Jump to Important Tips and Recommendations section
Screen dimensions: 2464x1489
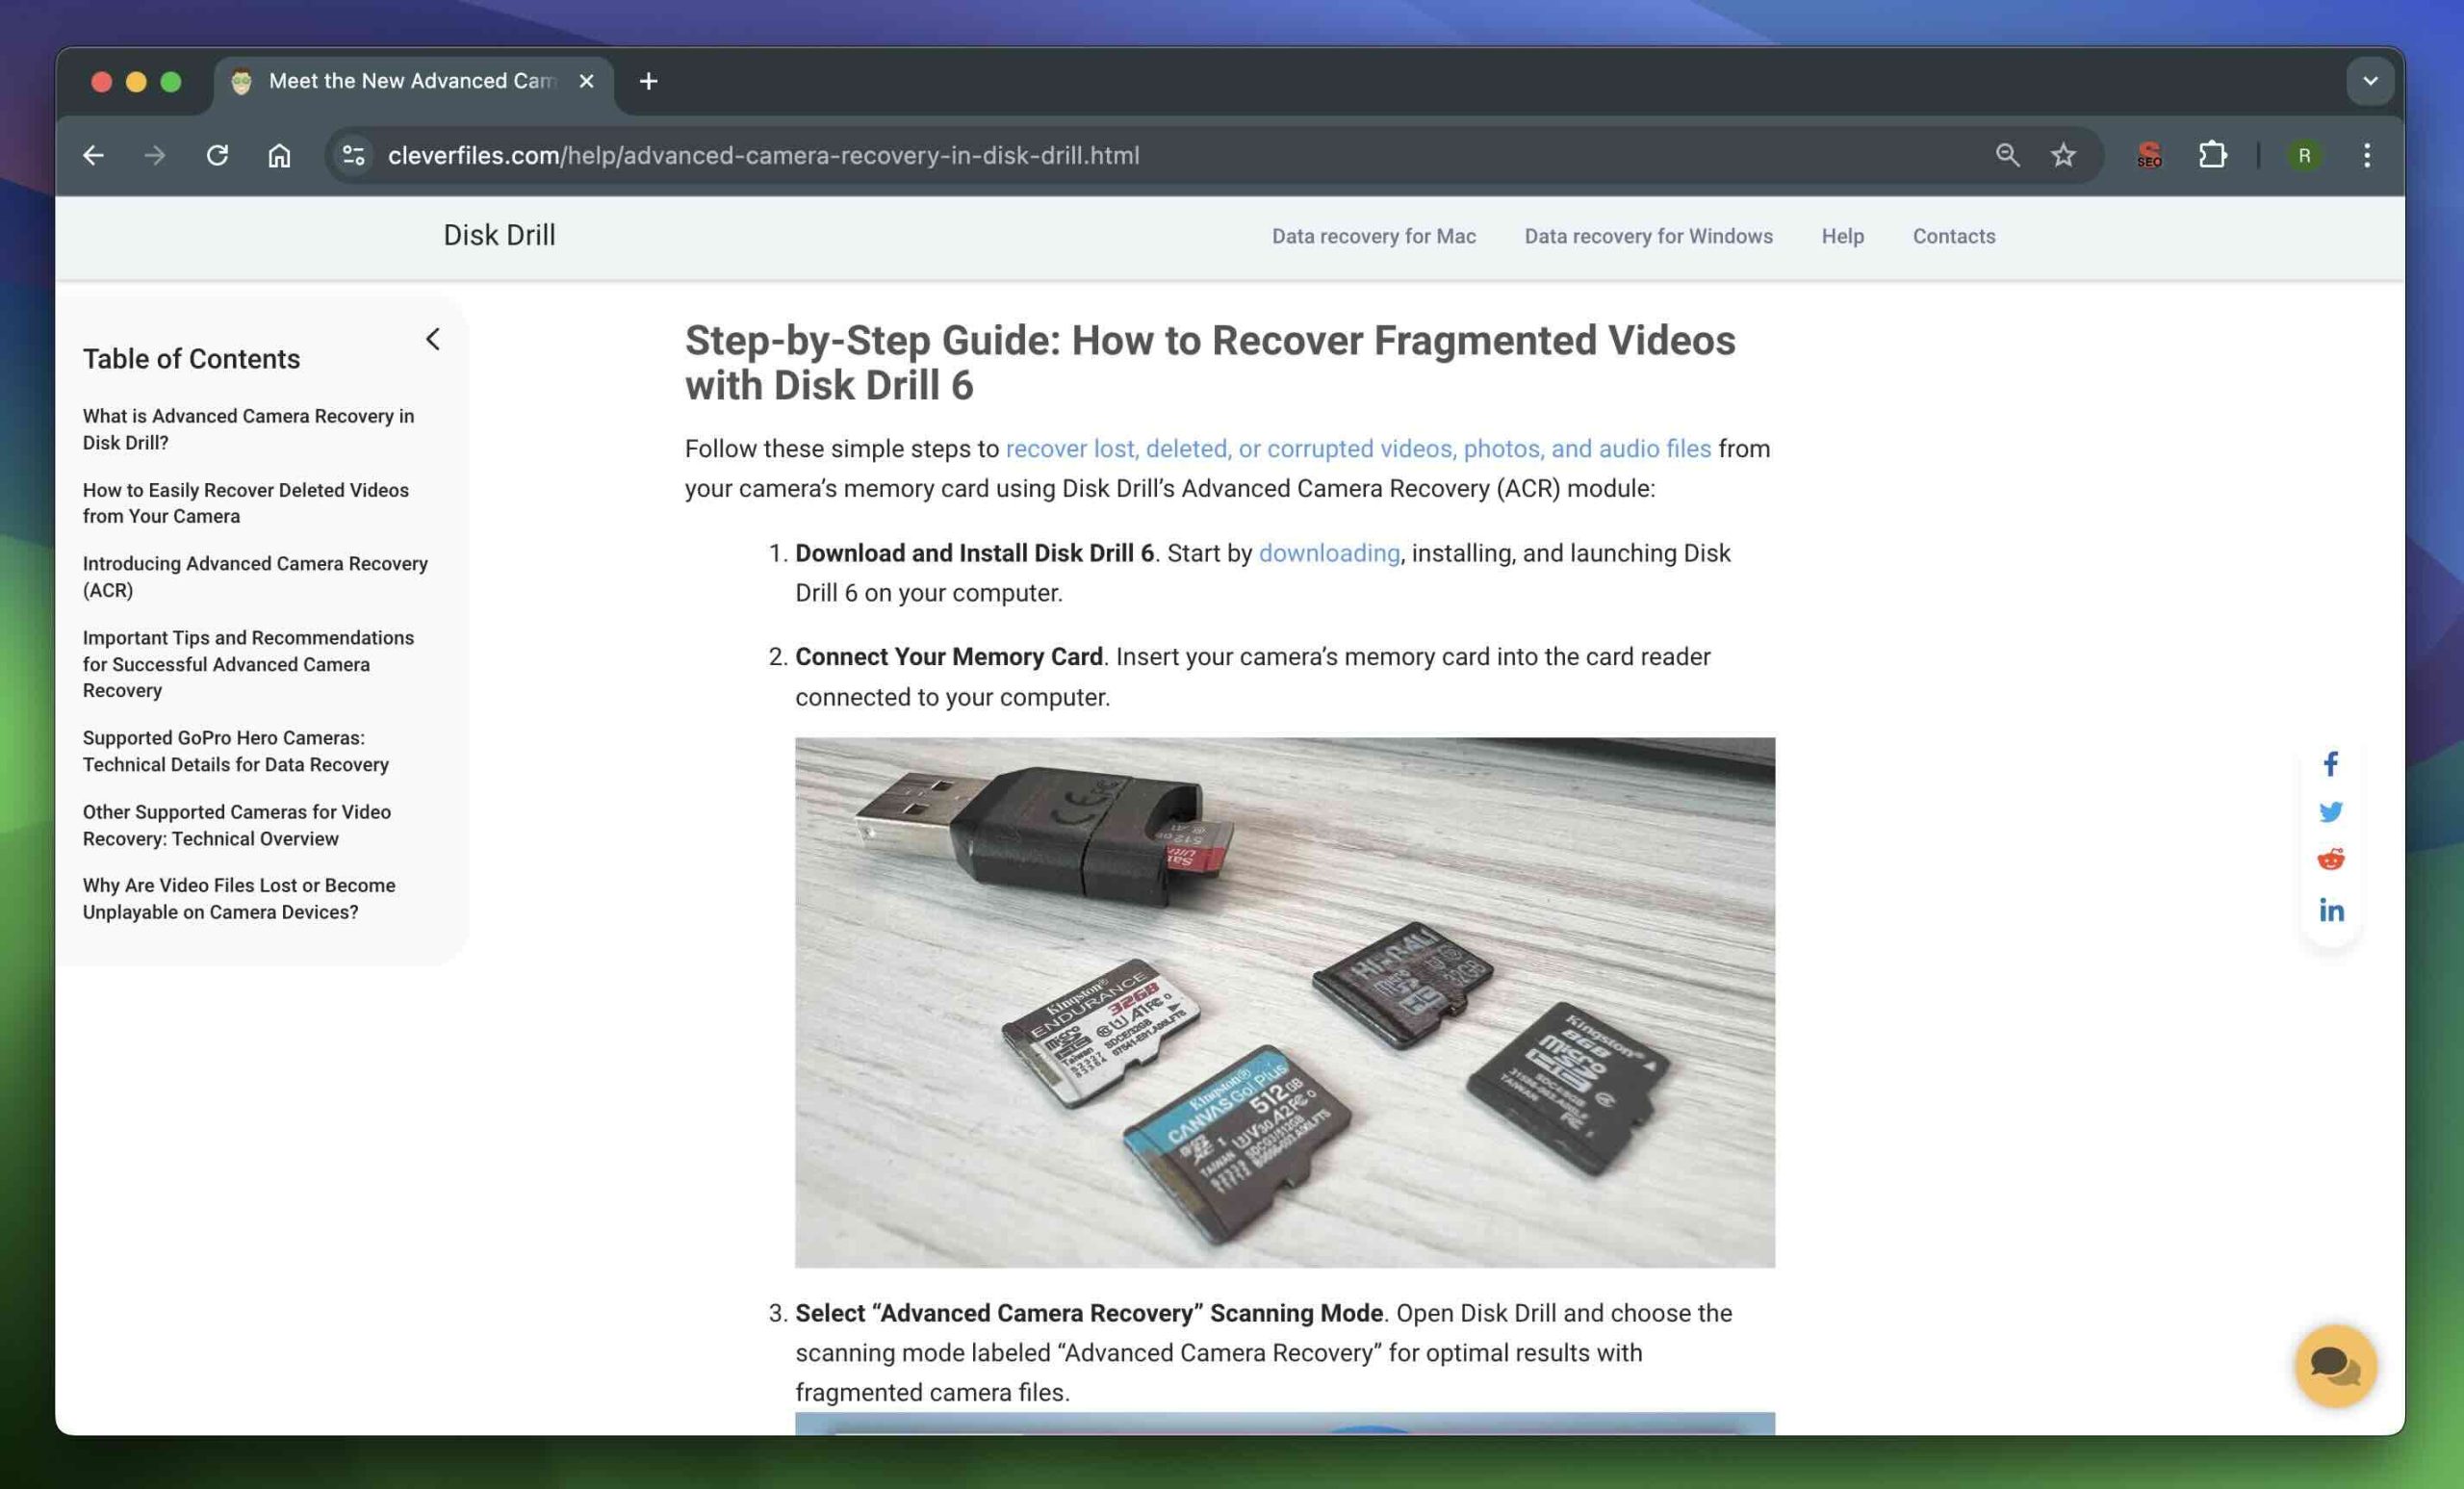[248, 664]
